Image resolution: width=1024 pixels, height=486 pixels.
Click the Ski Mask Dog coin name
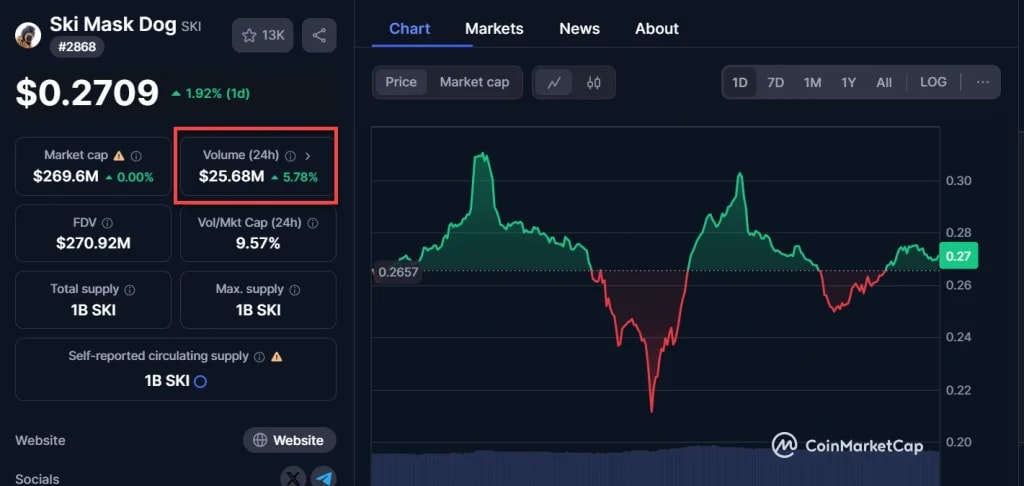point(113,25)
